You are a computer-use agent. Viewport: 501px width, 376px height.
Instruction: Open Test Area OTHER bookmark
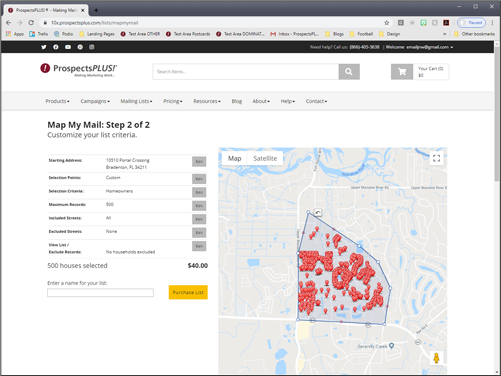coord(140,34)
